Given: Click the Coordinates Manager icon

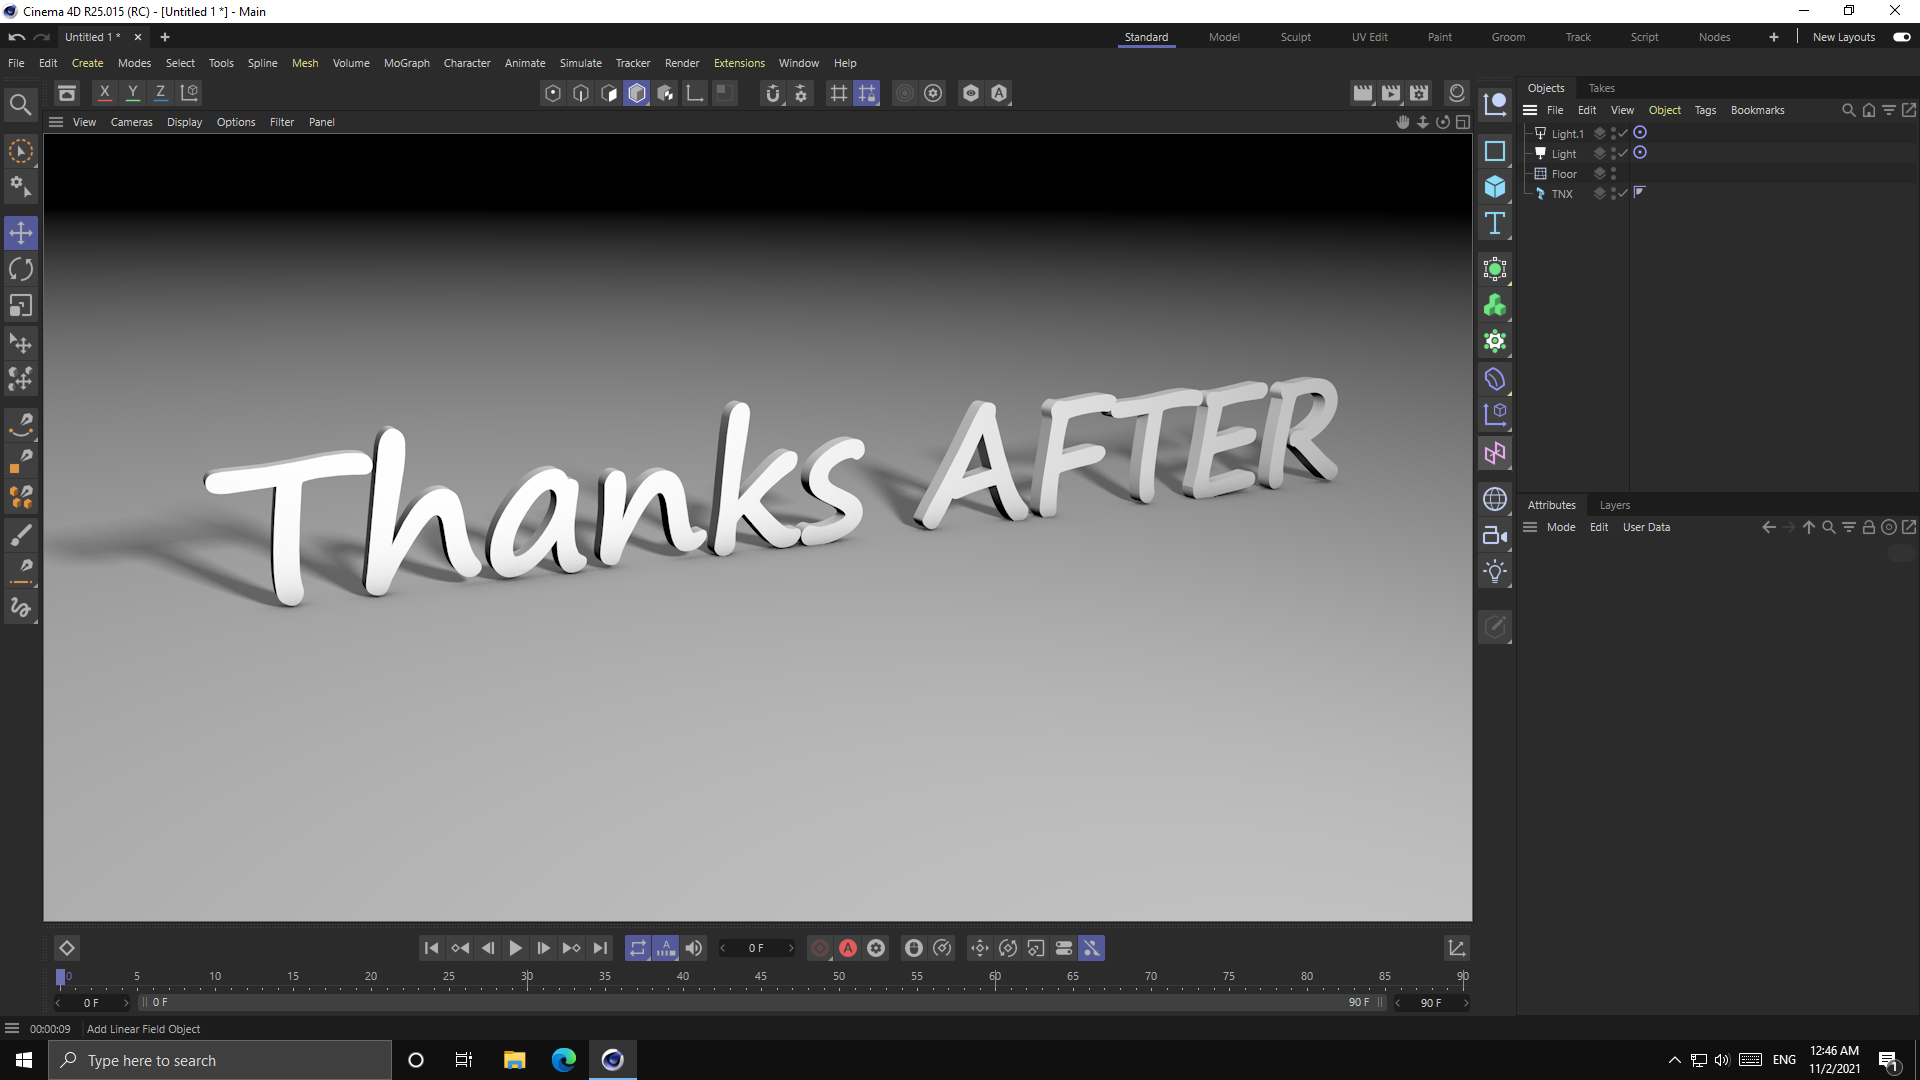Looking at the screenshot, I should click(1497, 417).
